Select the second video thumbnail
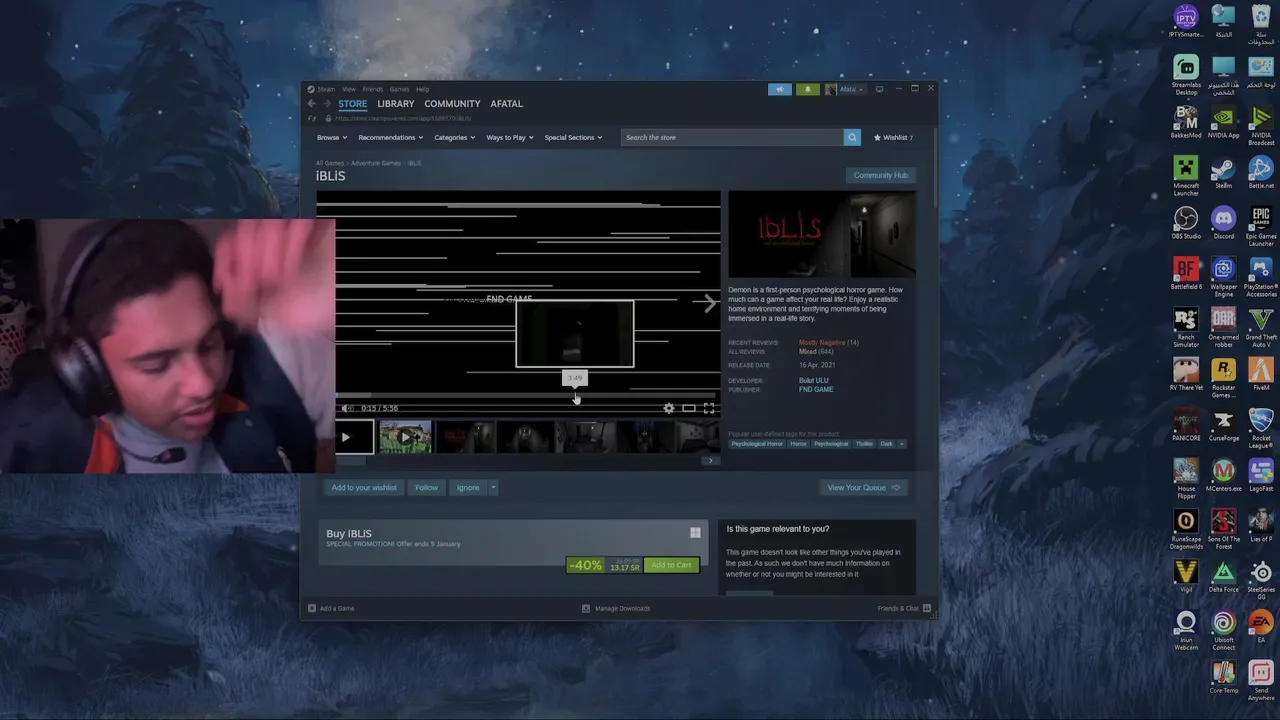1280x720 pixels. [x=405, y=437]
